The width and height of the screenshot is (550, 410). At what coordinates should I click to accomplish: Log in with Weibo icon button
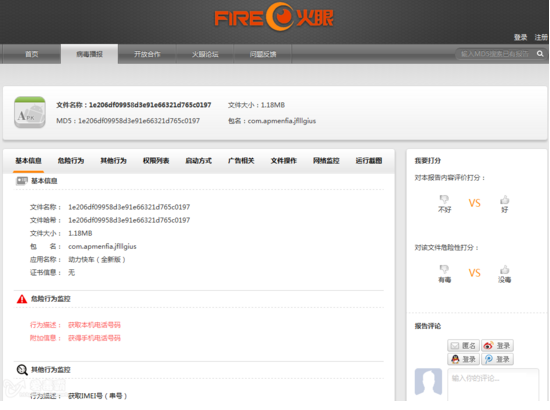(497, 346)
